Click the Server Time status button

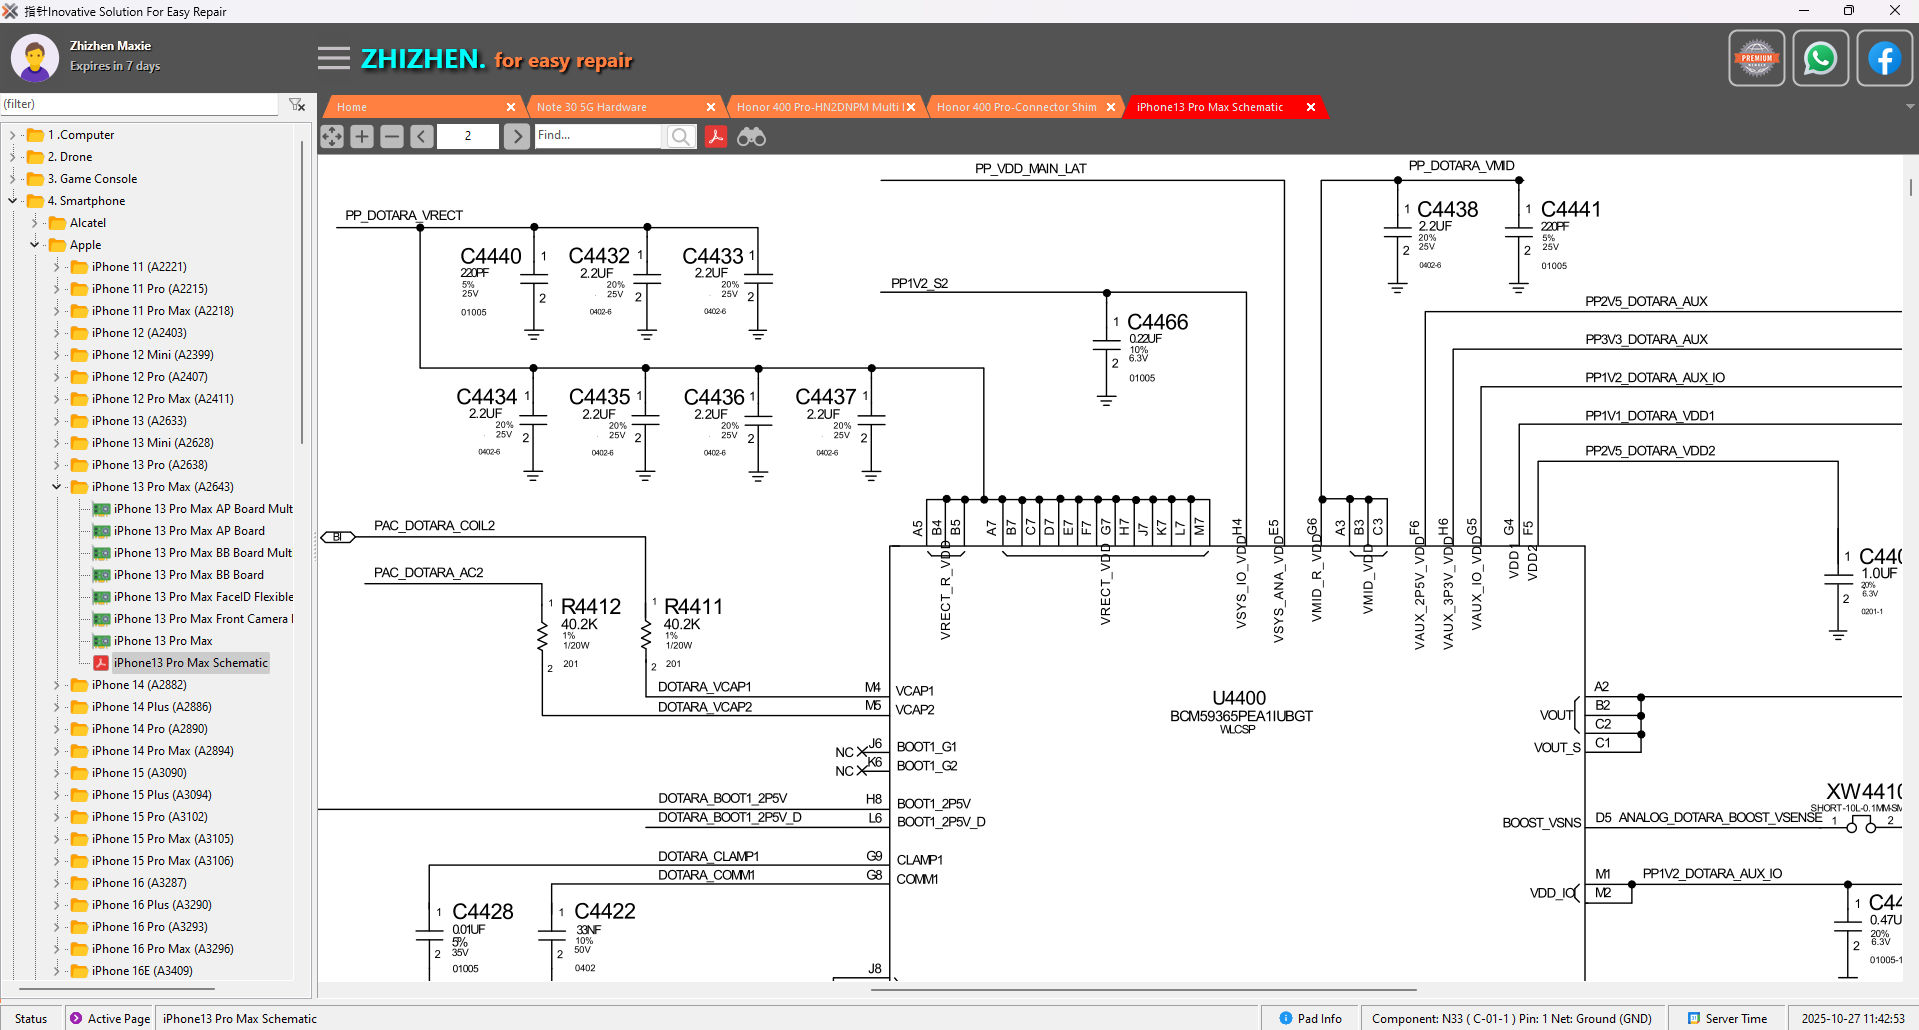1727,1018
